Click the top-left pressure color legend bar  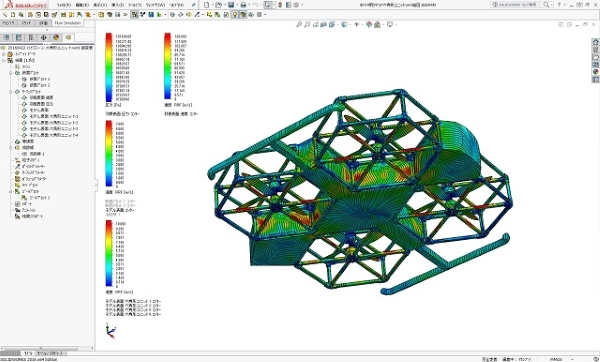coord(109,67)
